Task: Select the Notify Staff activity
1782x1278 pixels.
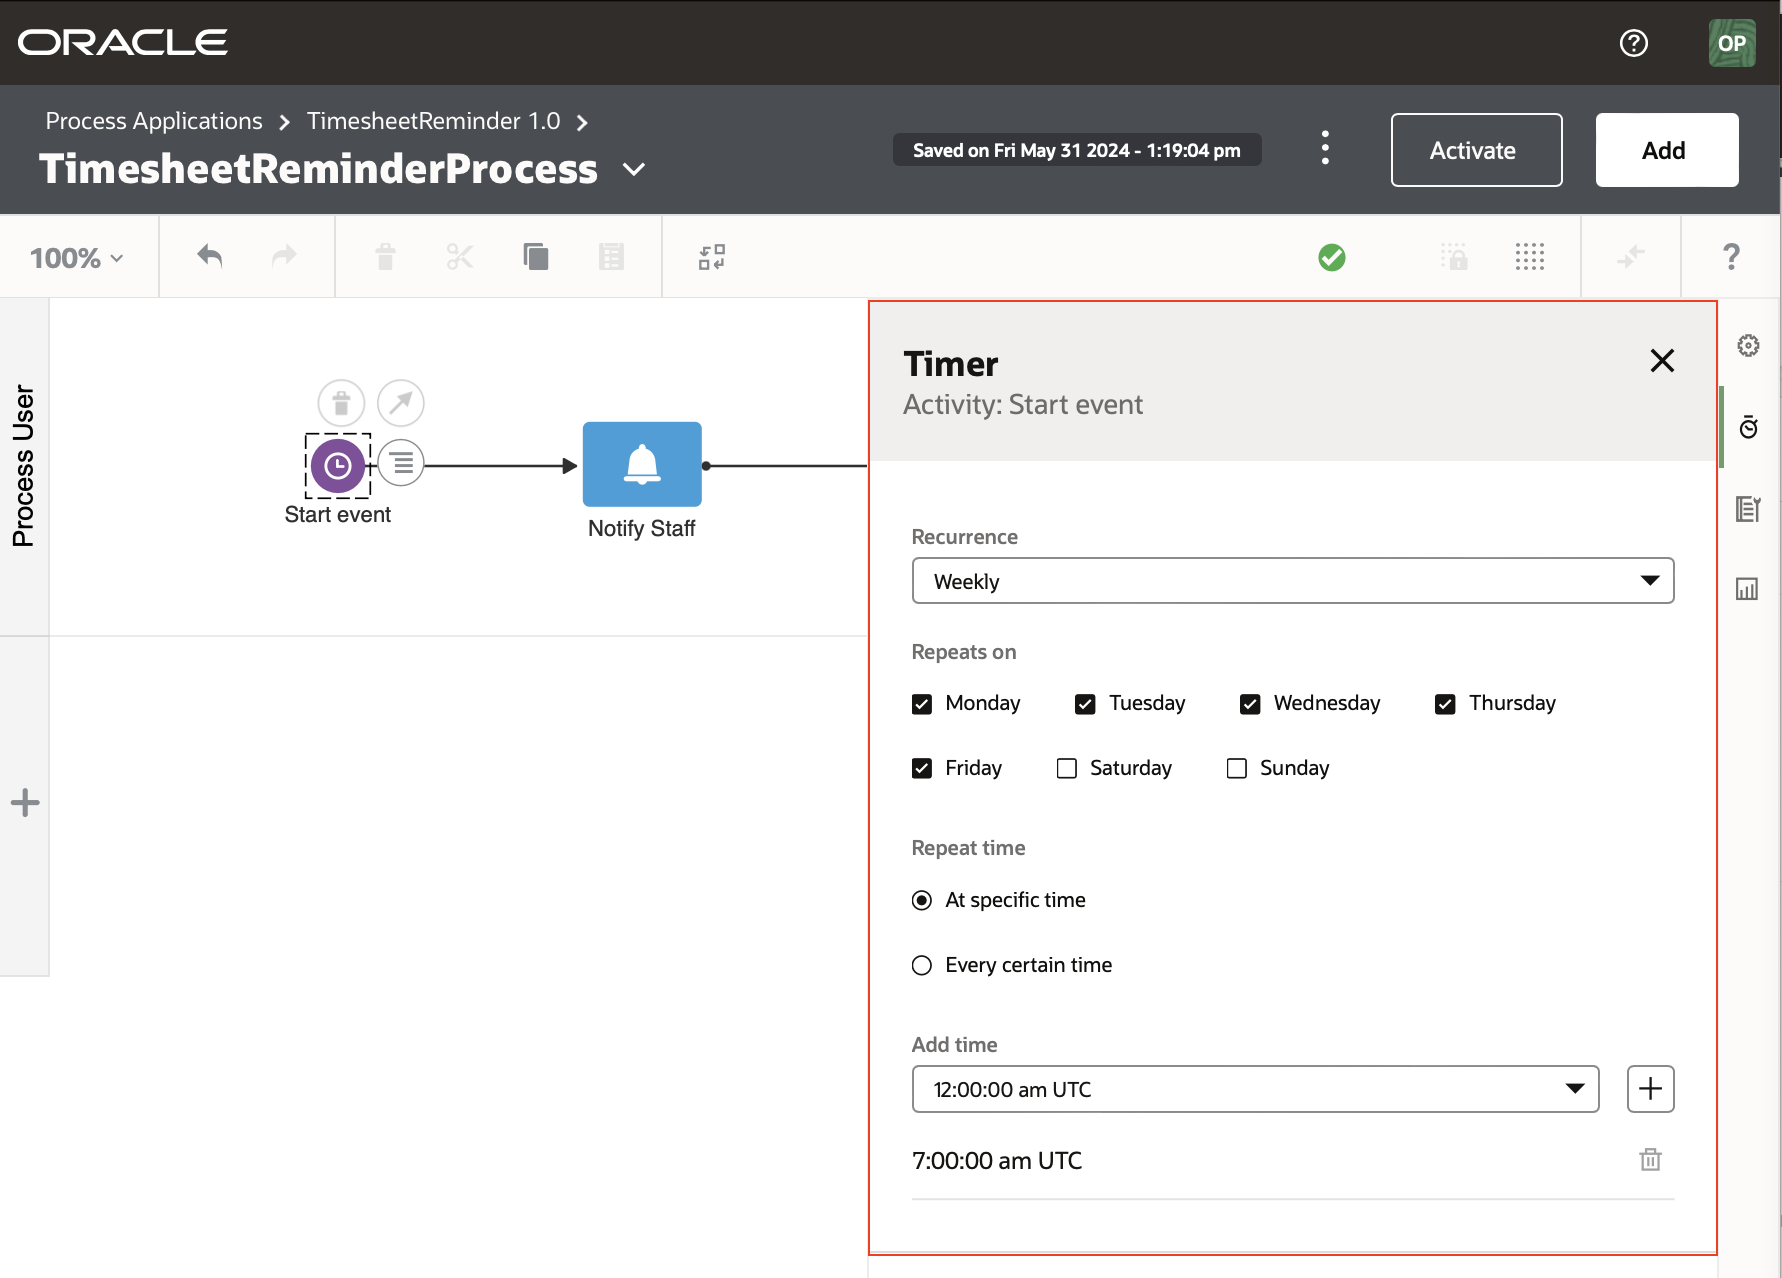Action: (x=641, y=465)
